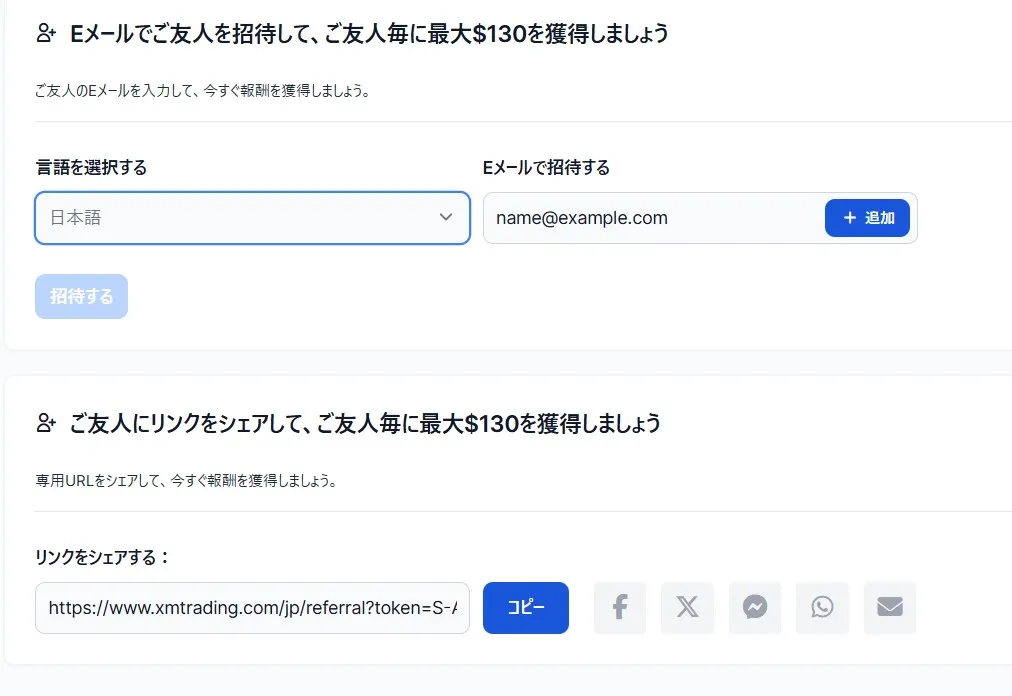The width and height of the screenshot is (1012, 696).
Task: Click the name@example.com email input
Action: pyautogui.click(x=650, y=218)
